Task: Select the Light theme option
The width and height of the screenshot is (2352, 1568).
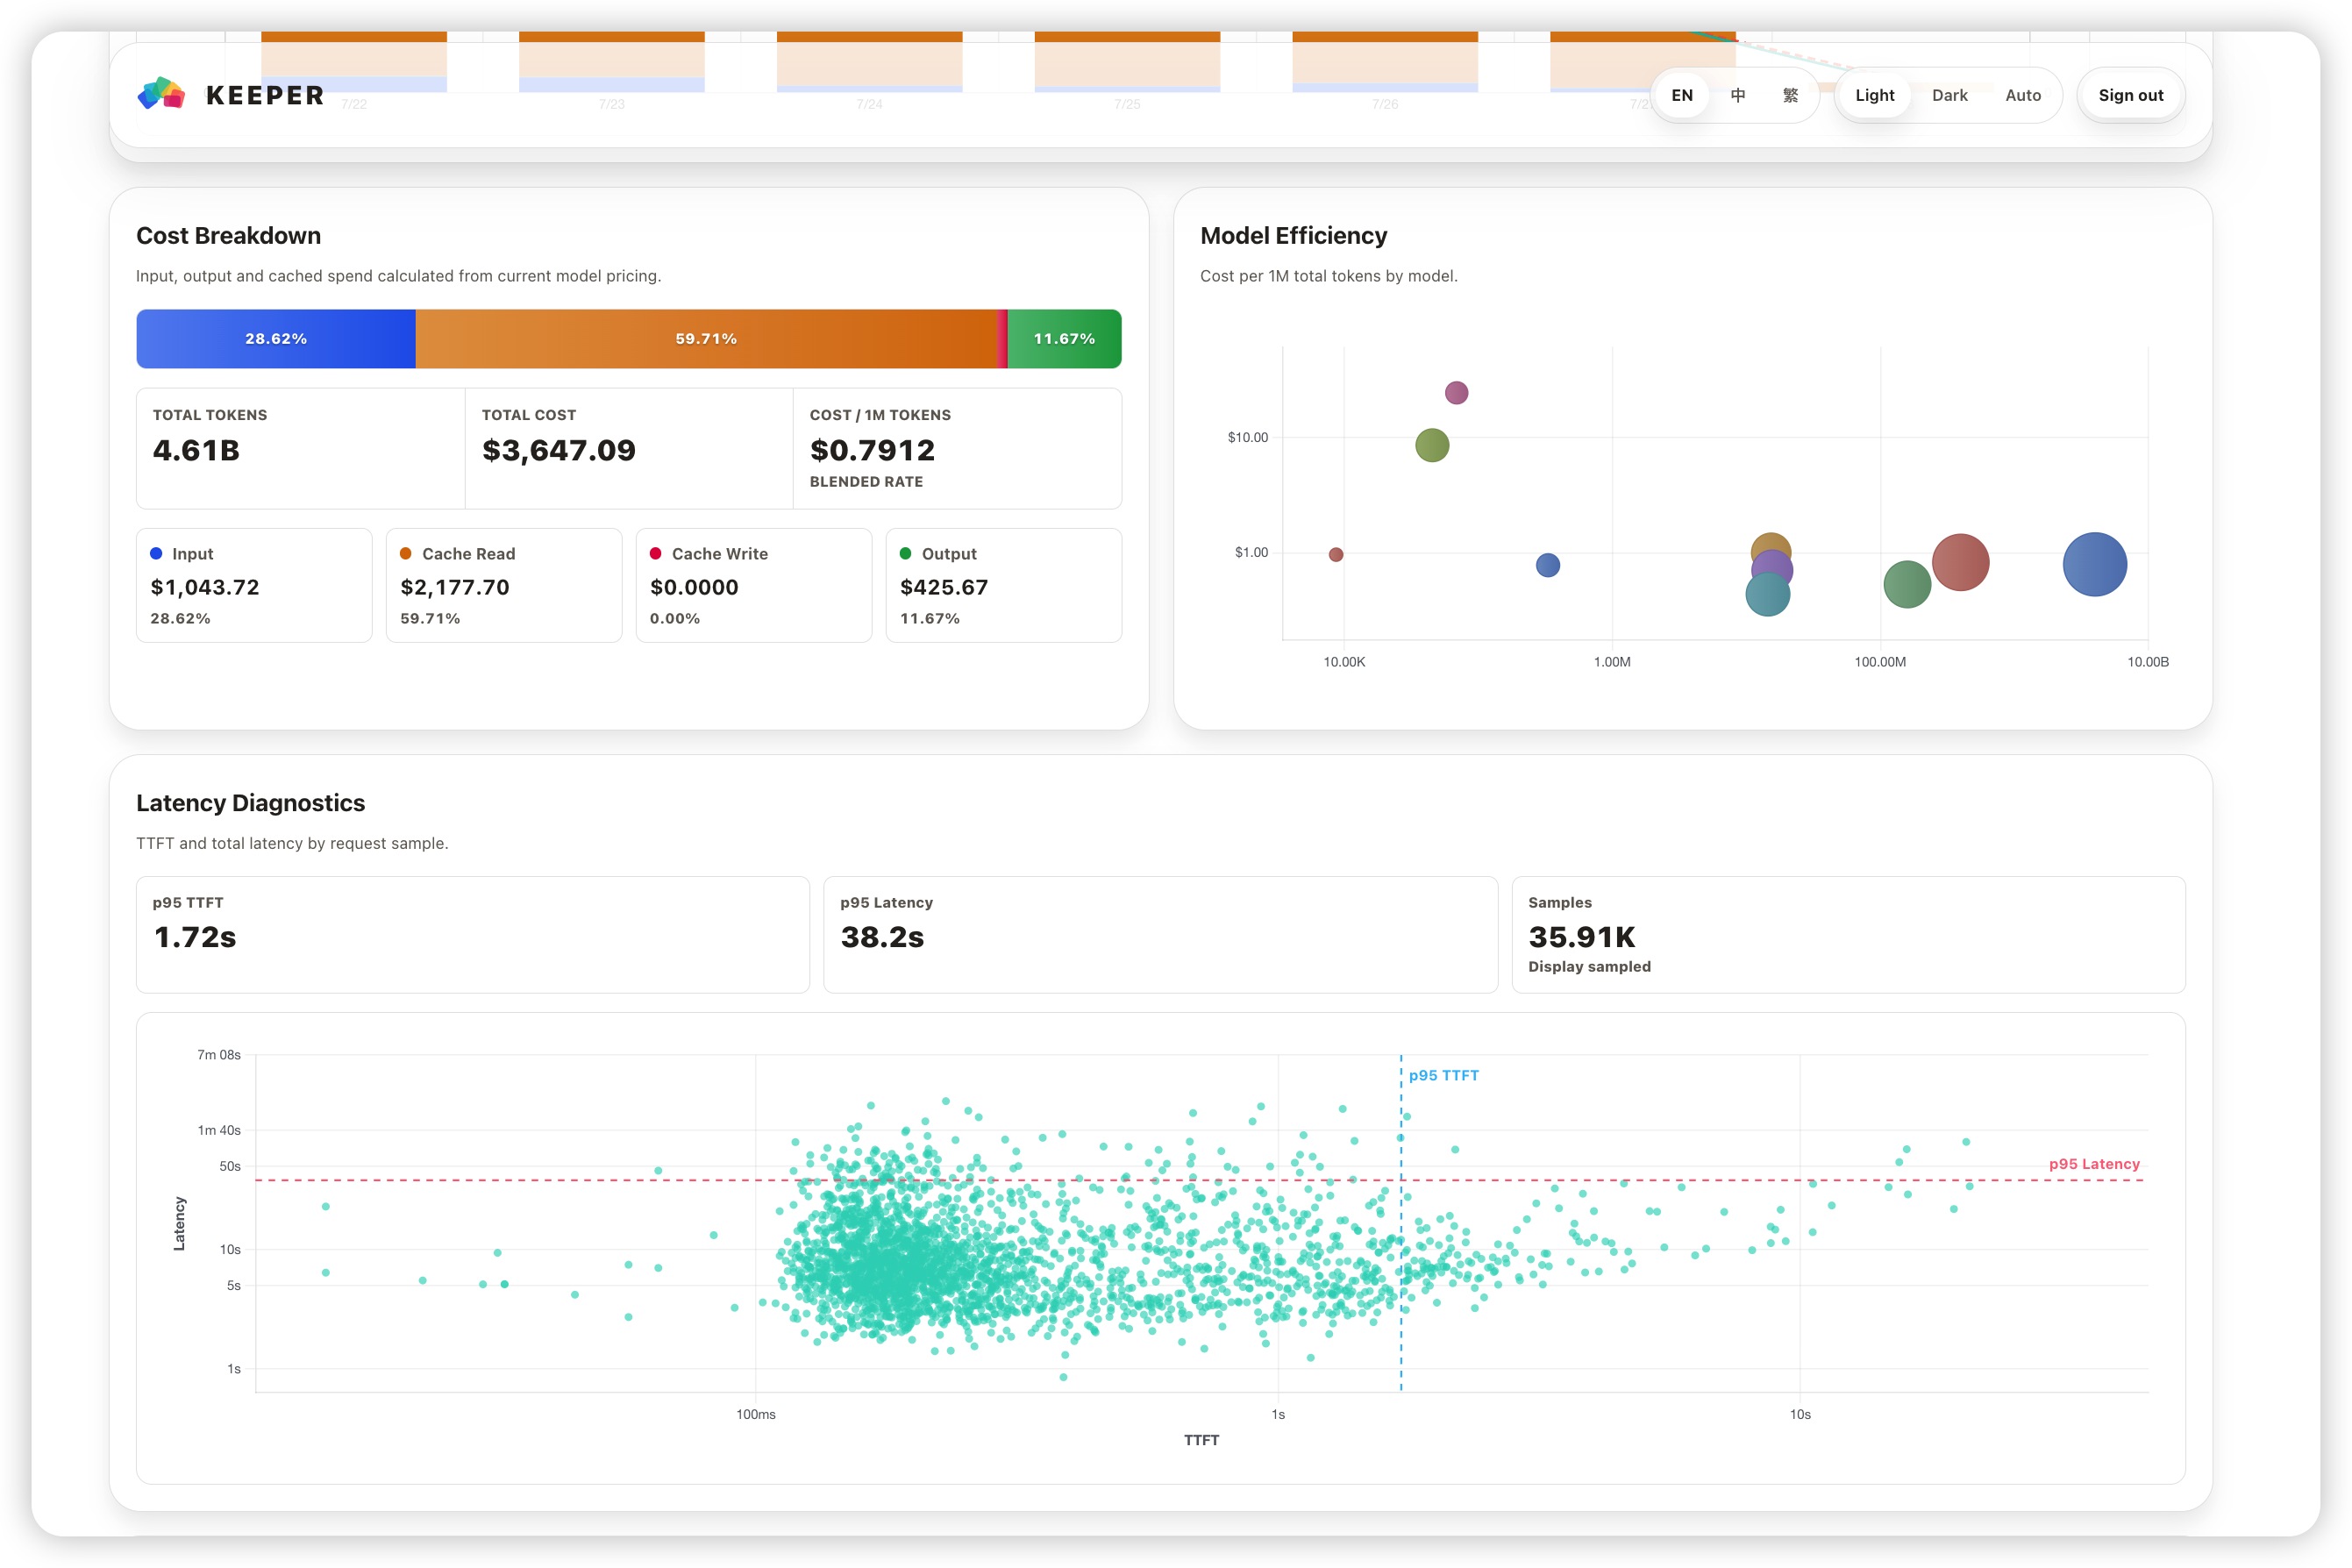Action: point(1874,95)
